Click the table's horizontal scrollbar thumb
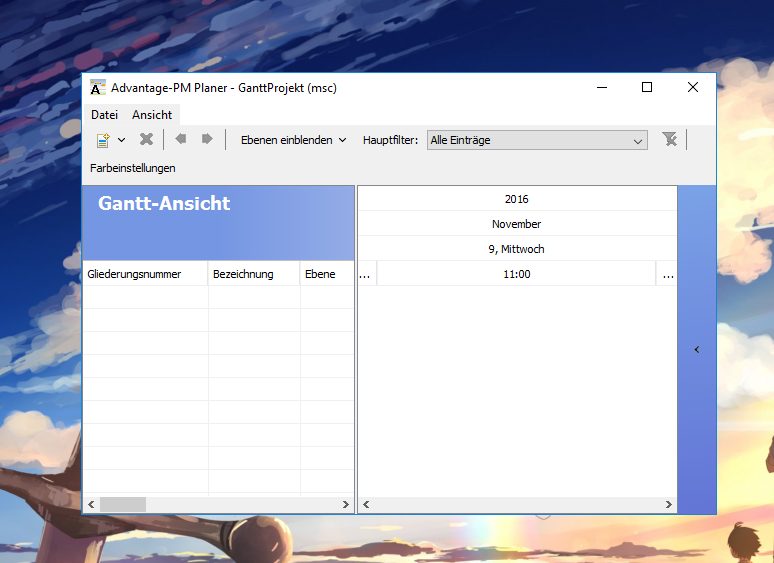The image size is (774, 563). pyautogui.click(x=123, y=504)
